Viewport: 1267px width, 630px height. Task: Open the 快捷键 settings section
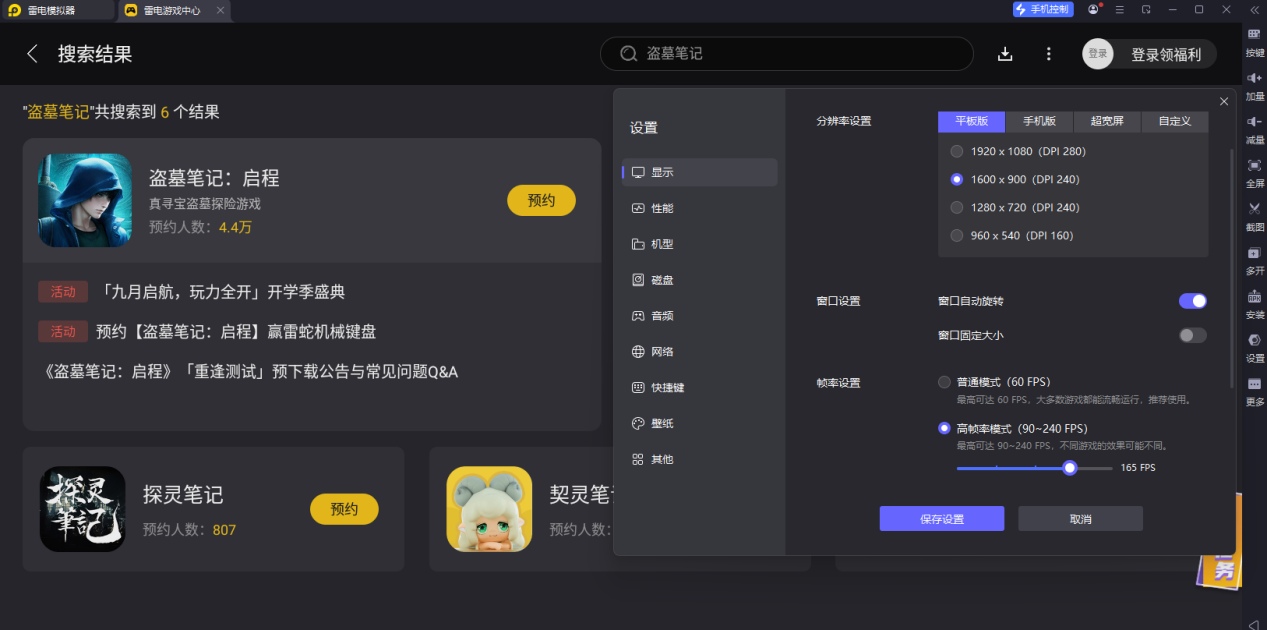[699, 387]
